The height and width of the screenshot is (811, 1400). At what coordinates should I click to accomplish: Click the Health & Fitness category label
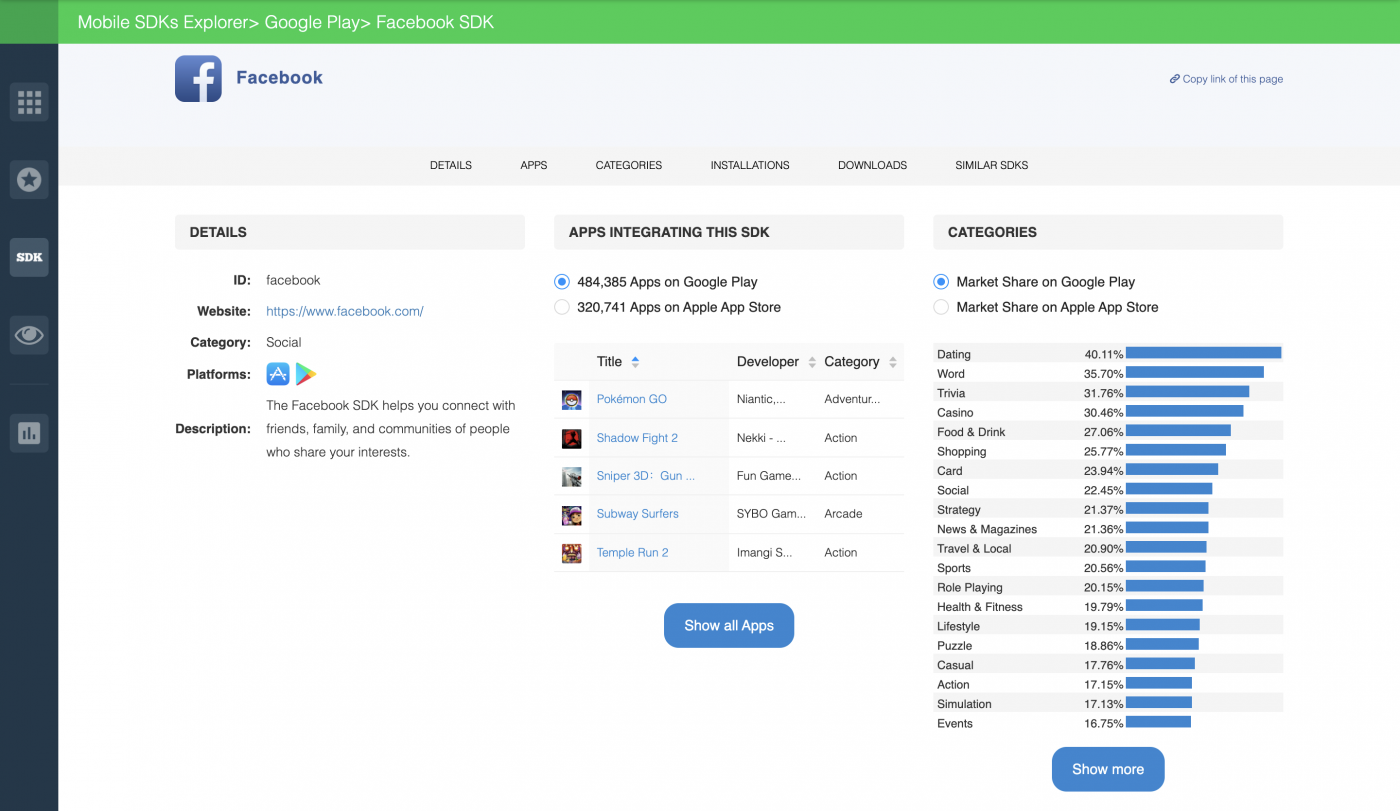(980, 607)
